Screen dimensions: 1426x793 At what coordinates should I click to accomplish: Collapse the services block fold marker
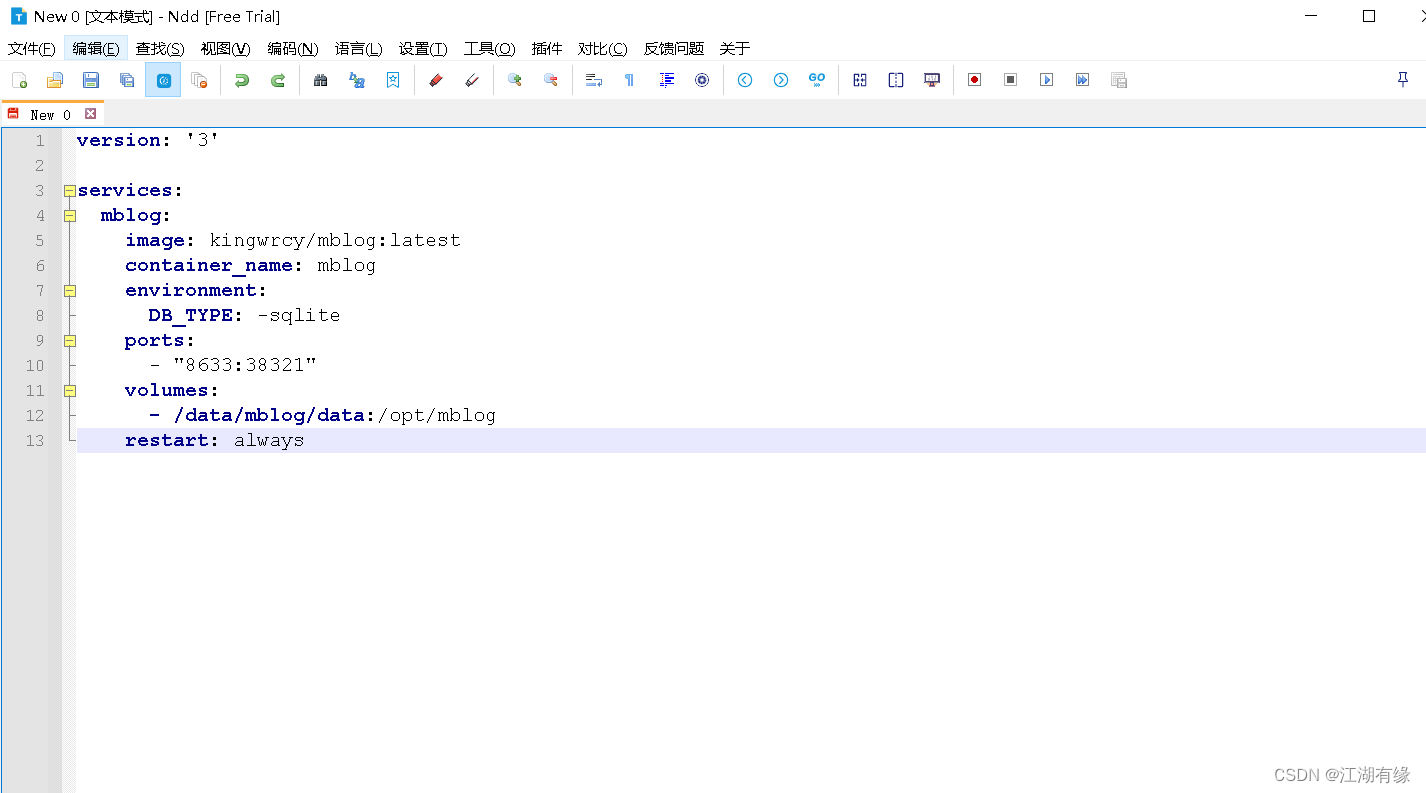click(x=68, y=190)
